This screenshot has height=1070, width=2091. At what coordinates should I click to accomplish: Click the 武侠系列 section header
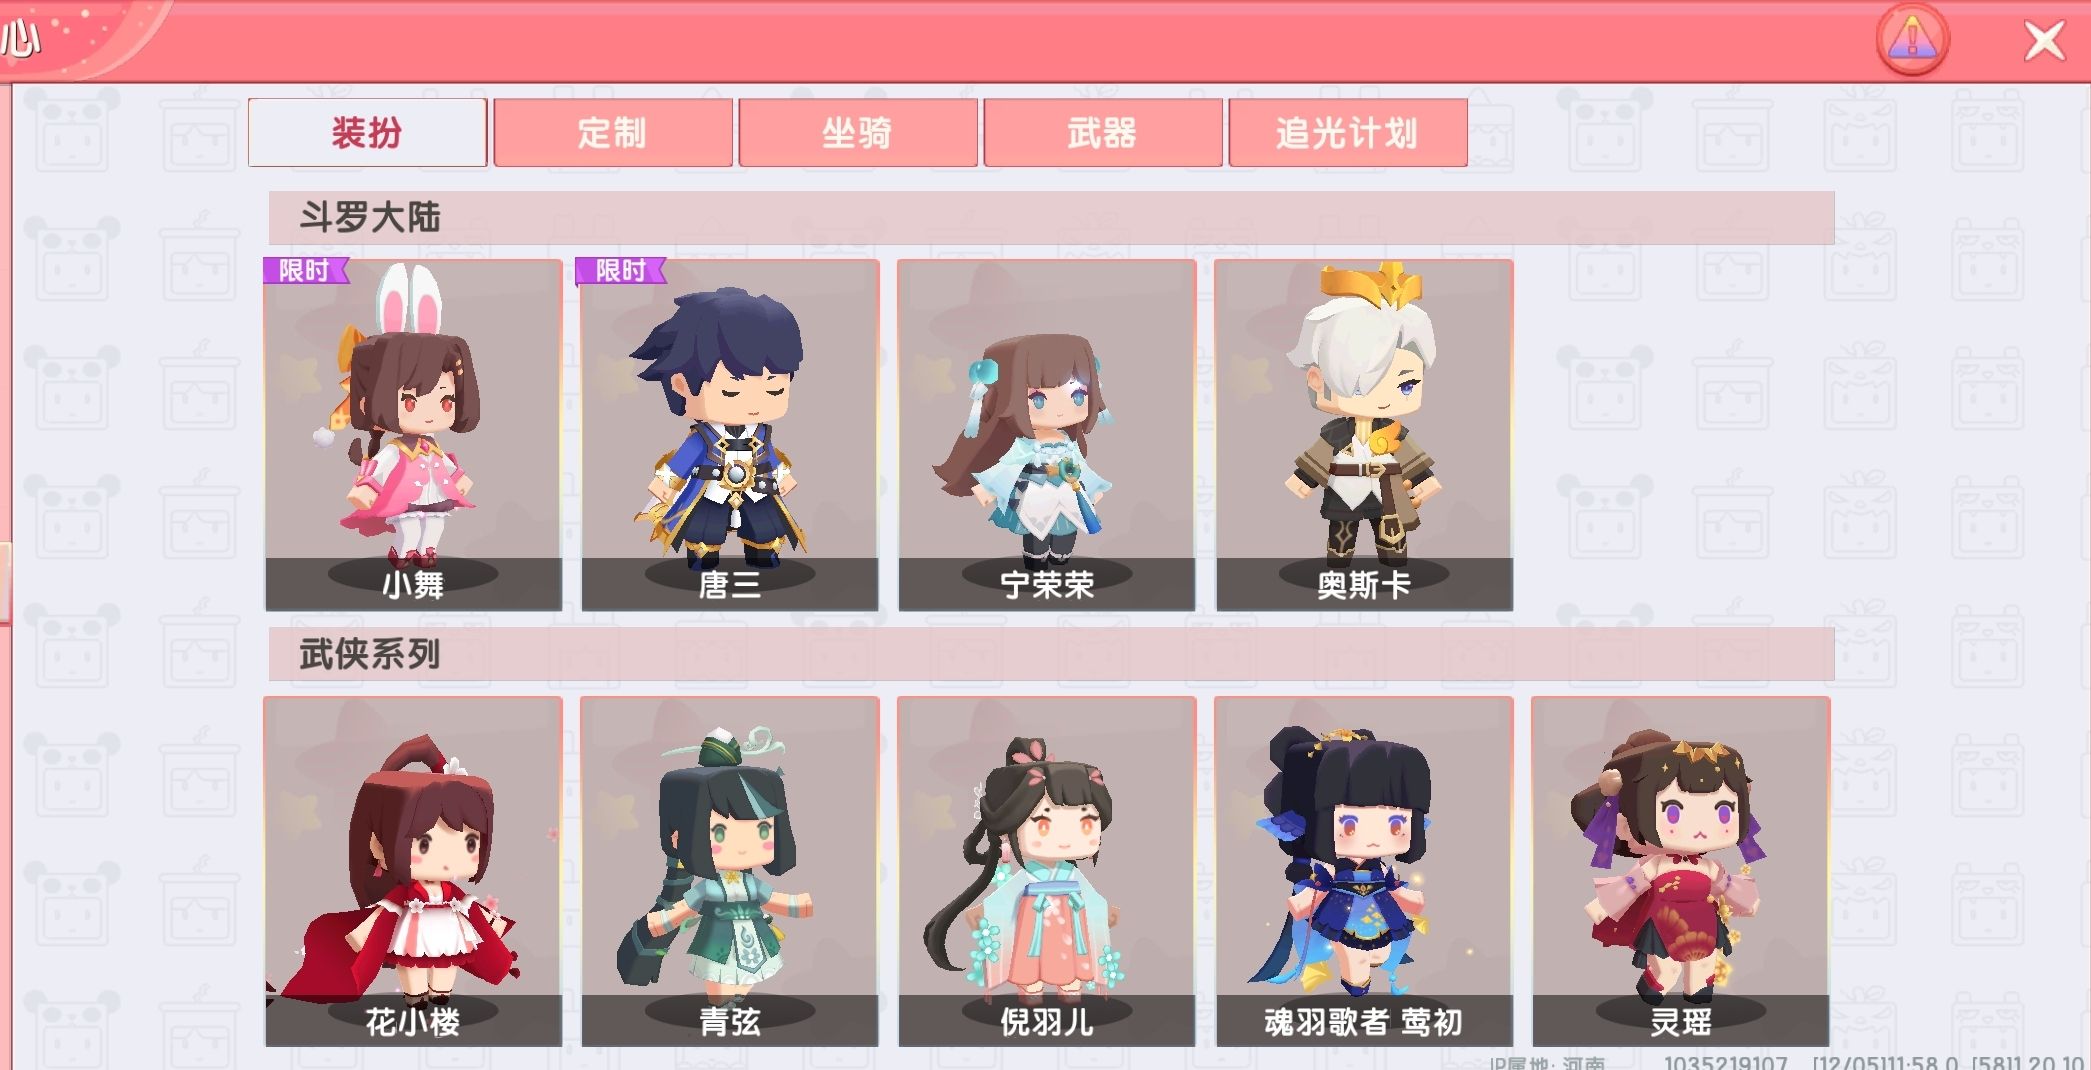click(x=1051, y=654)
